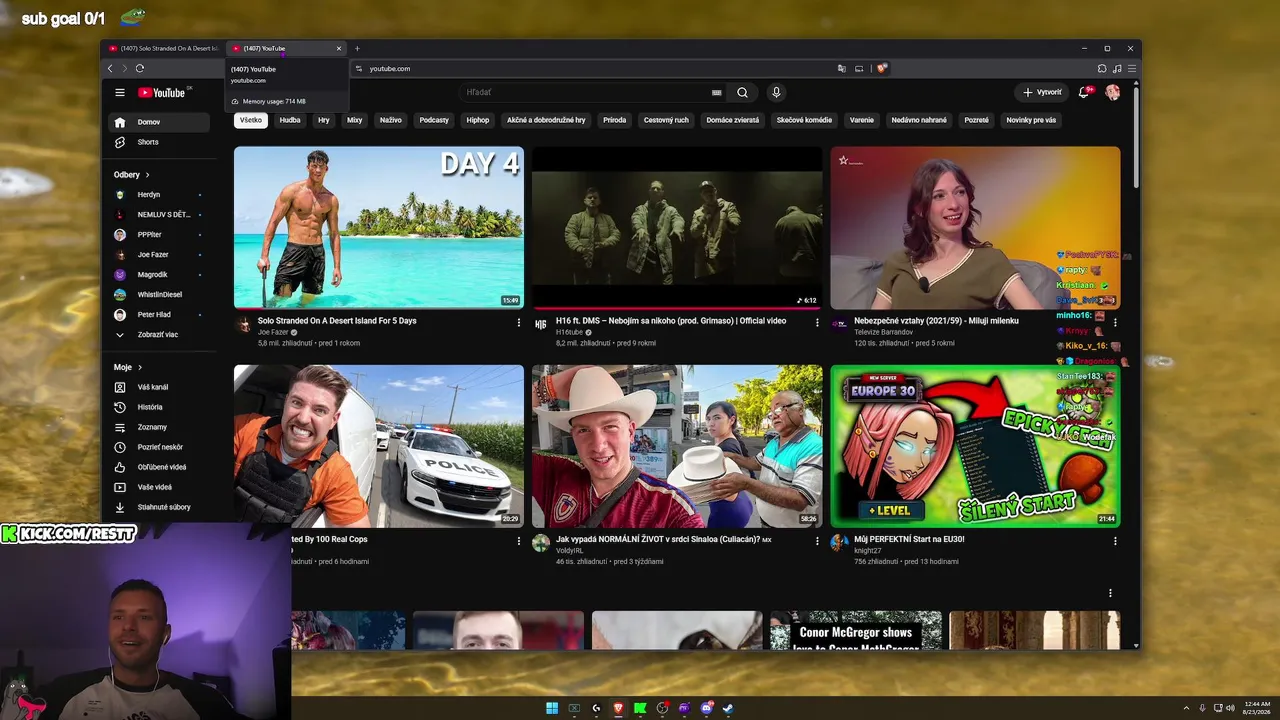
Task: Expand the Moje section header
Action: (x=127, y=367)
